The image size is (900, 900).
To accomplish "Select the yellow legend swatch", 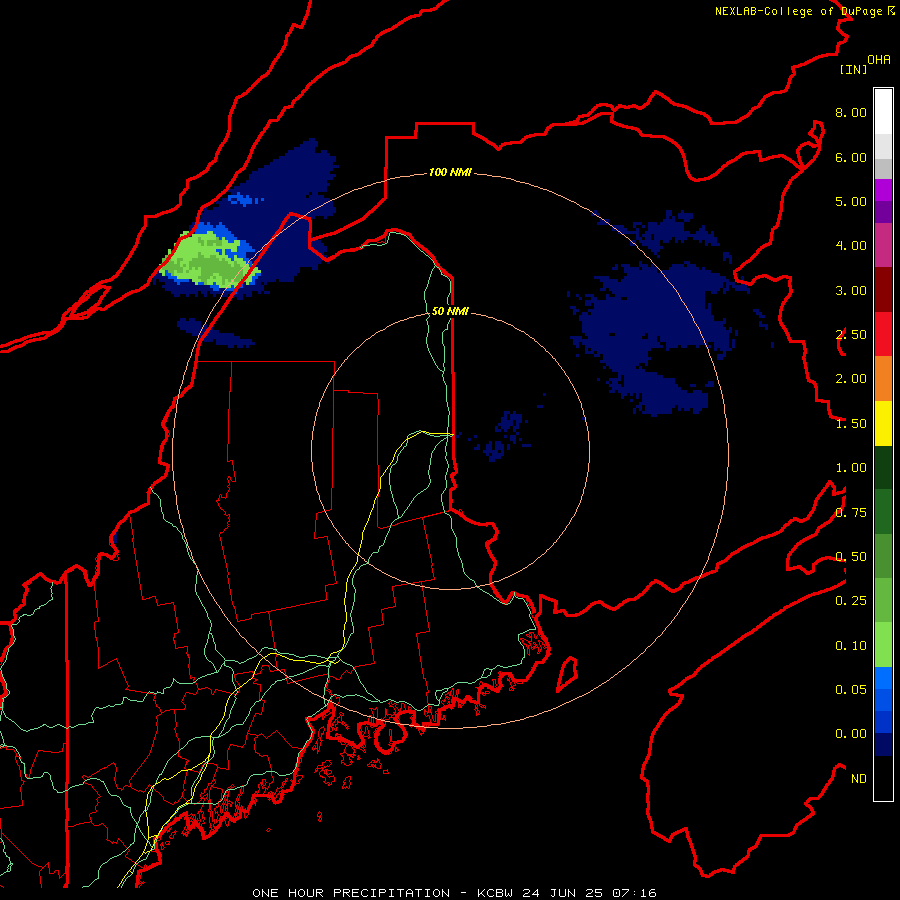I will [x=883, y=423].
